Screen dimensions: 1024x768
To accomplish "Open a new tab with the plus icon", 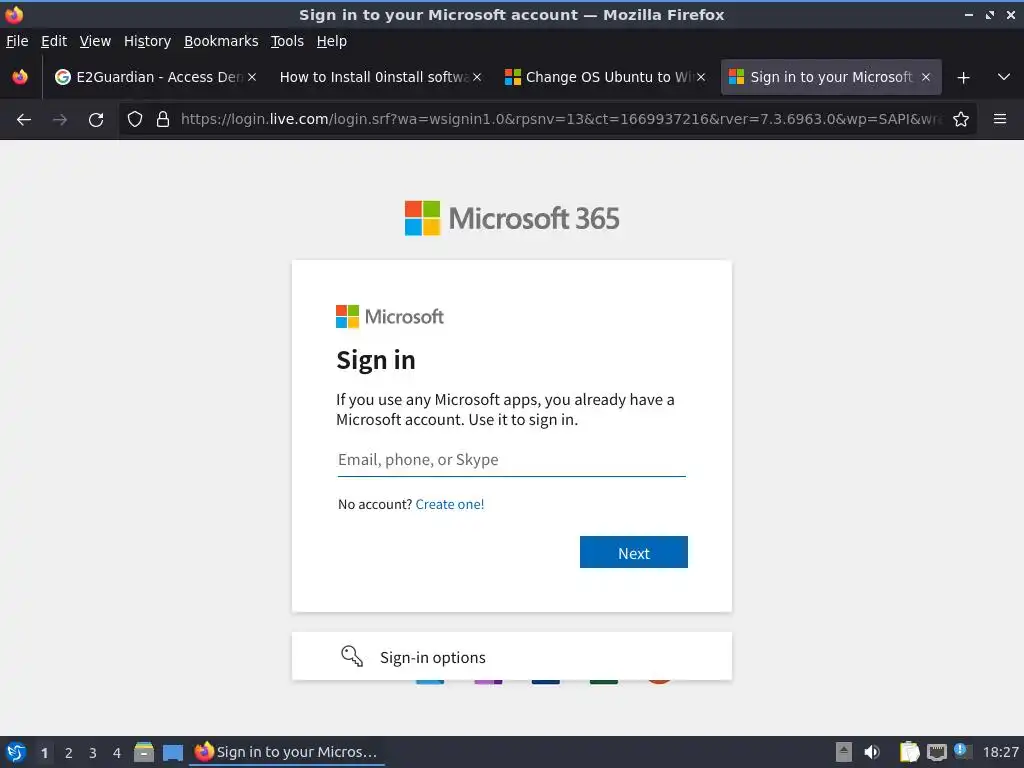I will [x=963, y=78].
